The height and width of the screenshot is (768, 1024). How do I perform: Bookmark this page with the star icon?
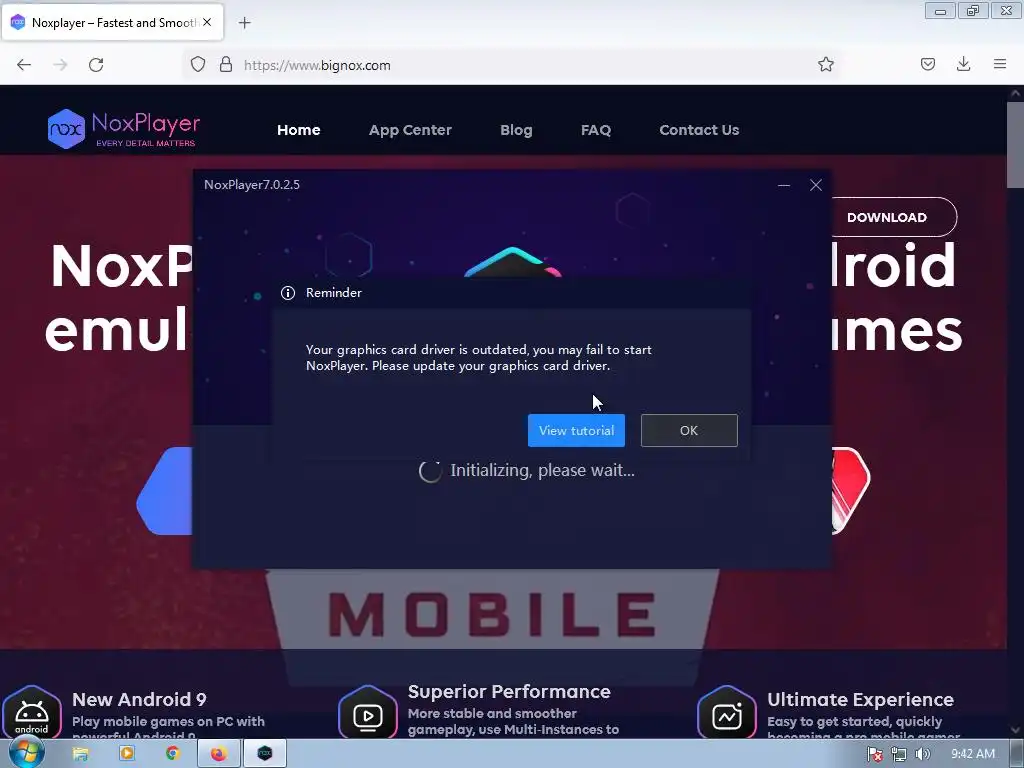point(825,64)
